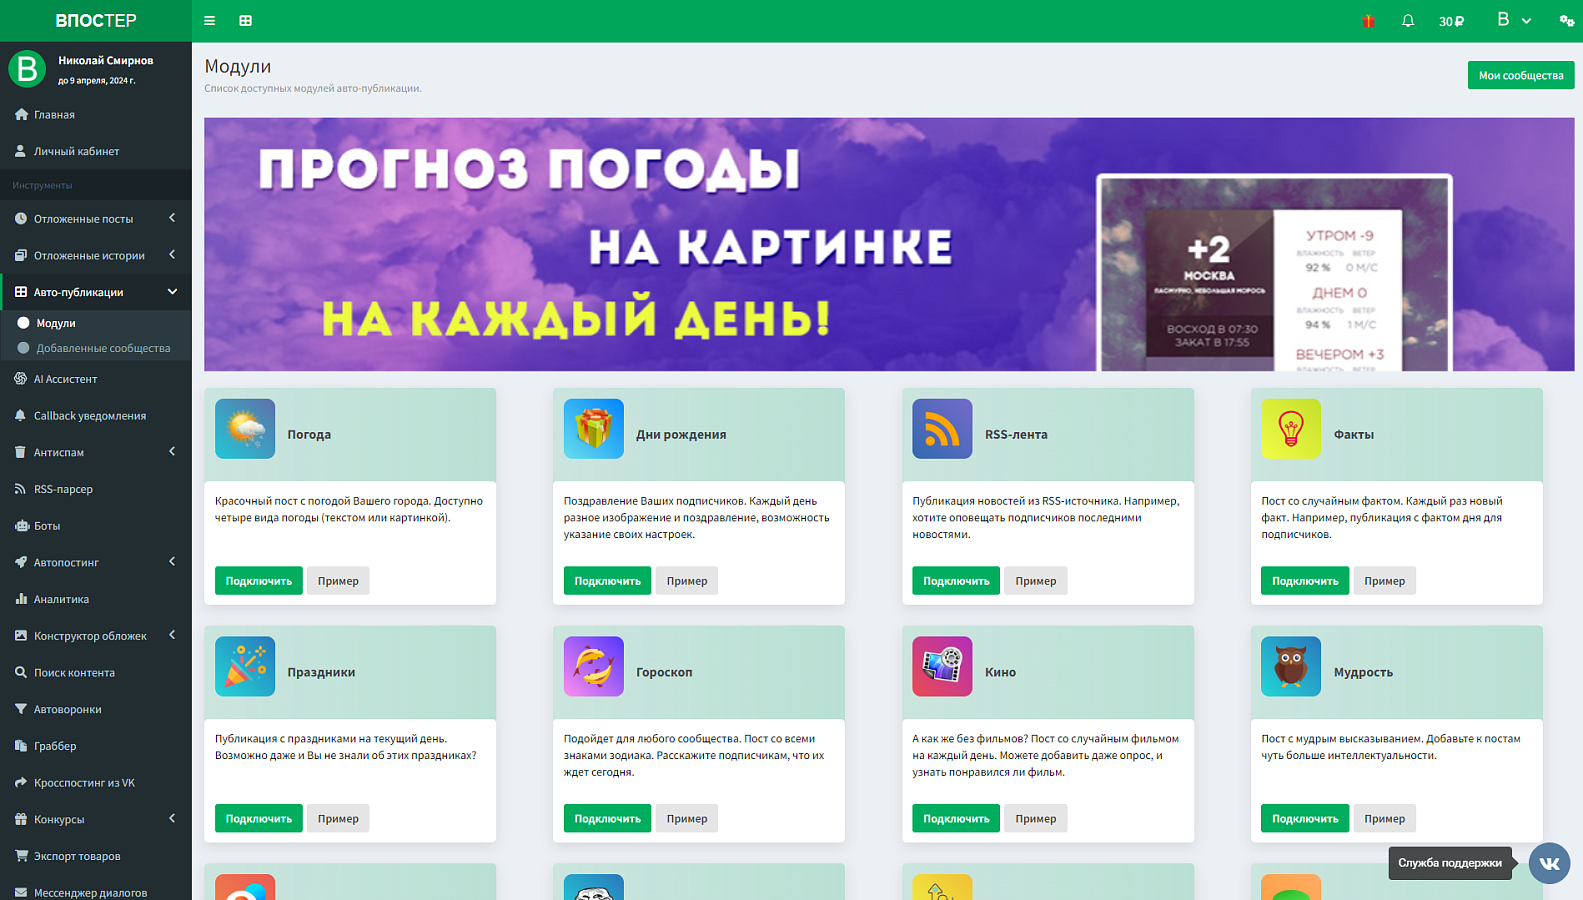Image resolution: width=1583 pixels, height=900 pixels.
Task: View example for Дни рождения
Action: [687, 581]
